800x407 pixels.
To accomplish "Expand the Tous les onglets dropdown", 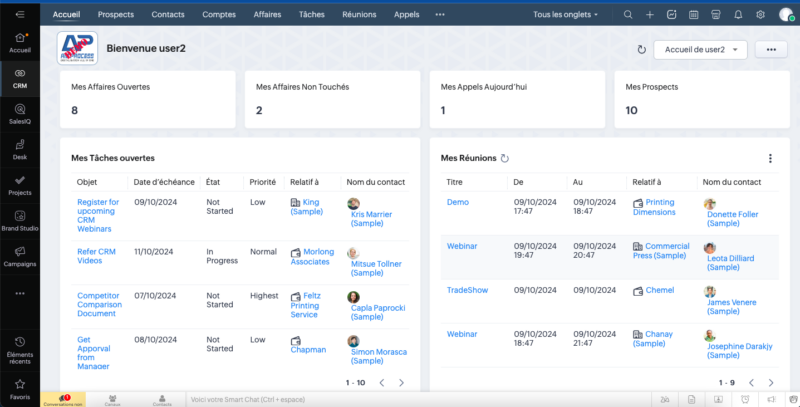I will 566,15.
